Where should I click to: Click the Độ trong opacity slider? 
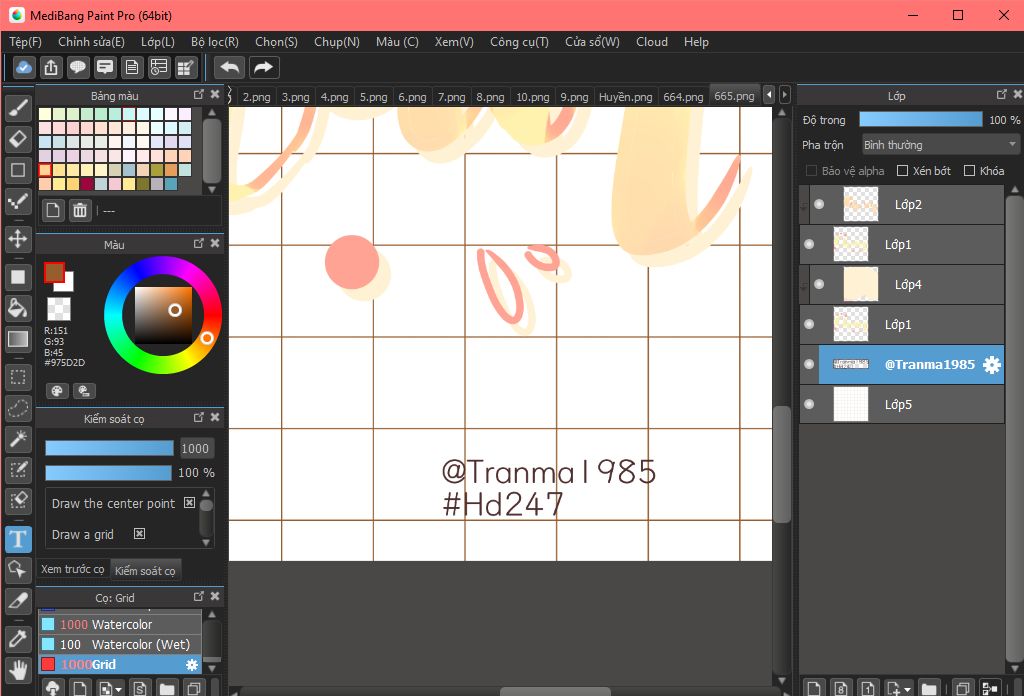click(x=921, y=119)
